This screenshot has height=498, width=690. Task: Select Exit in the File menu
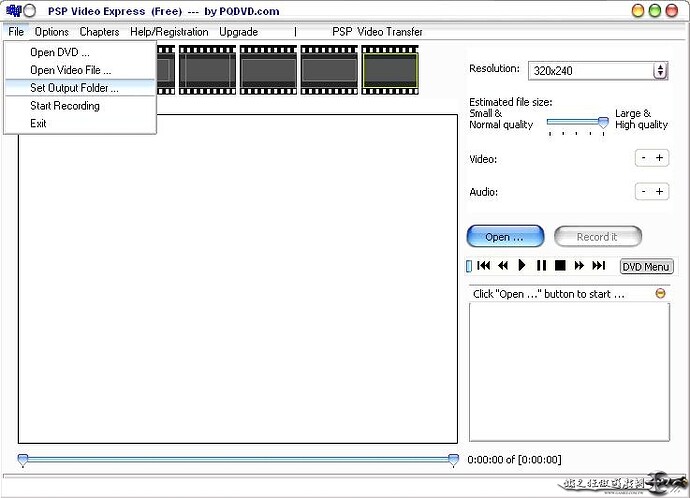(80, 123)
